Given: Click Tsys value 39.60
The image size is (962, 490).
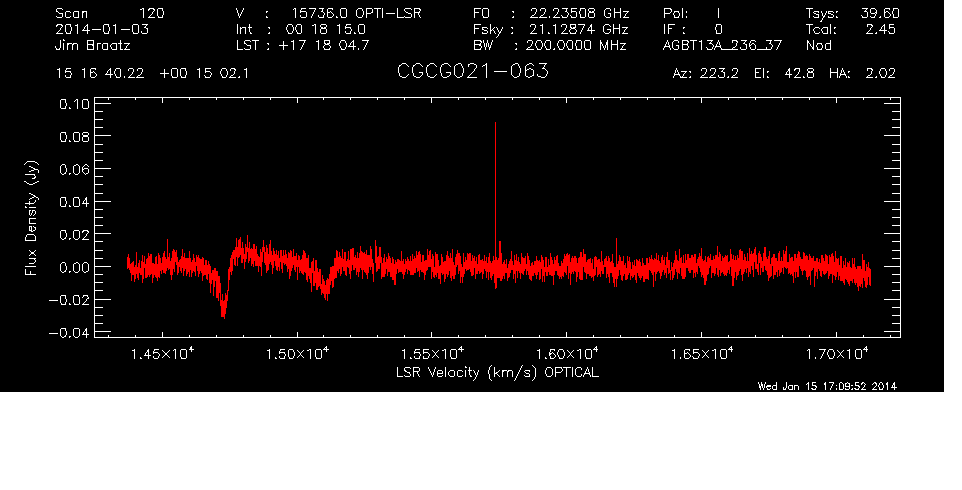Looking at the screenshot, I should point(880,13).
